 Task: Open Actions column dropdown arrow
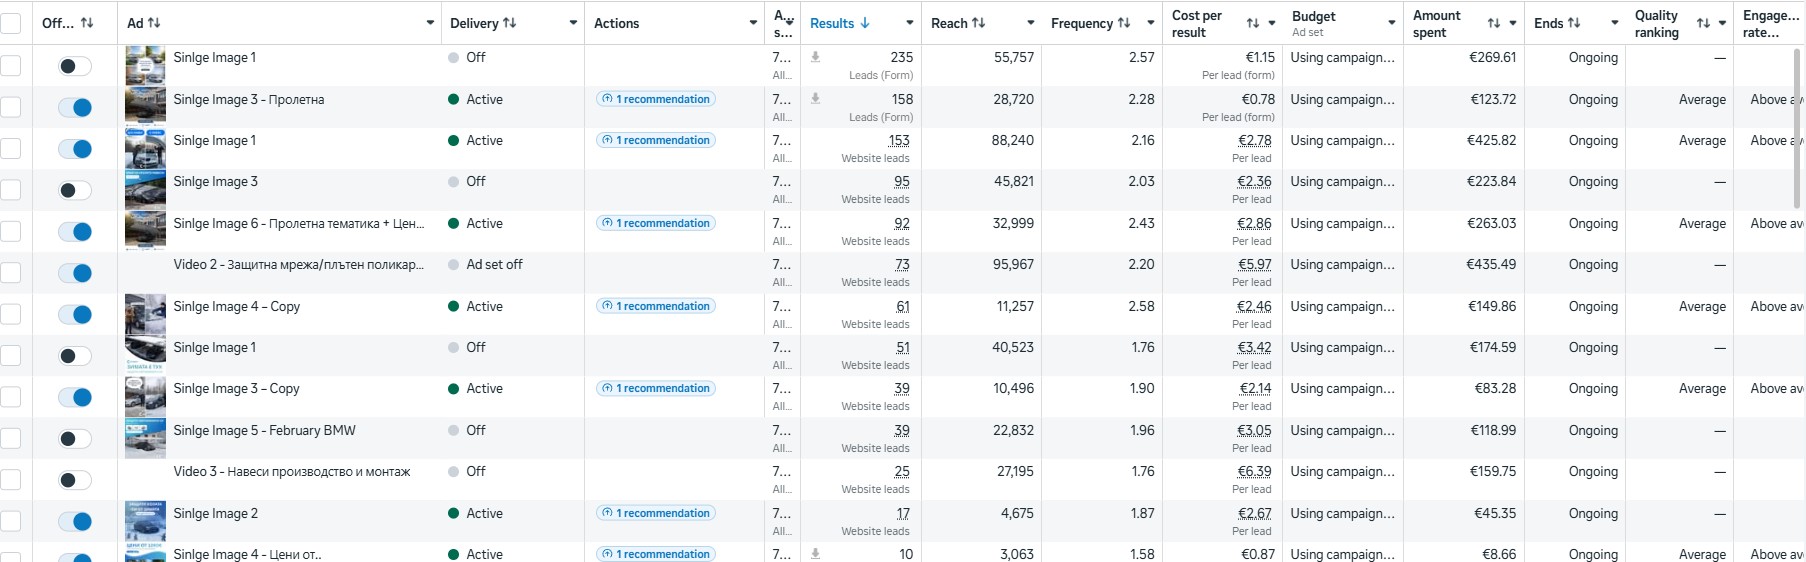pos(753,23)
